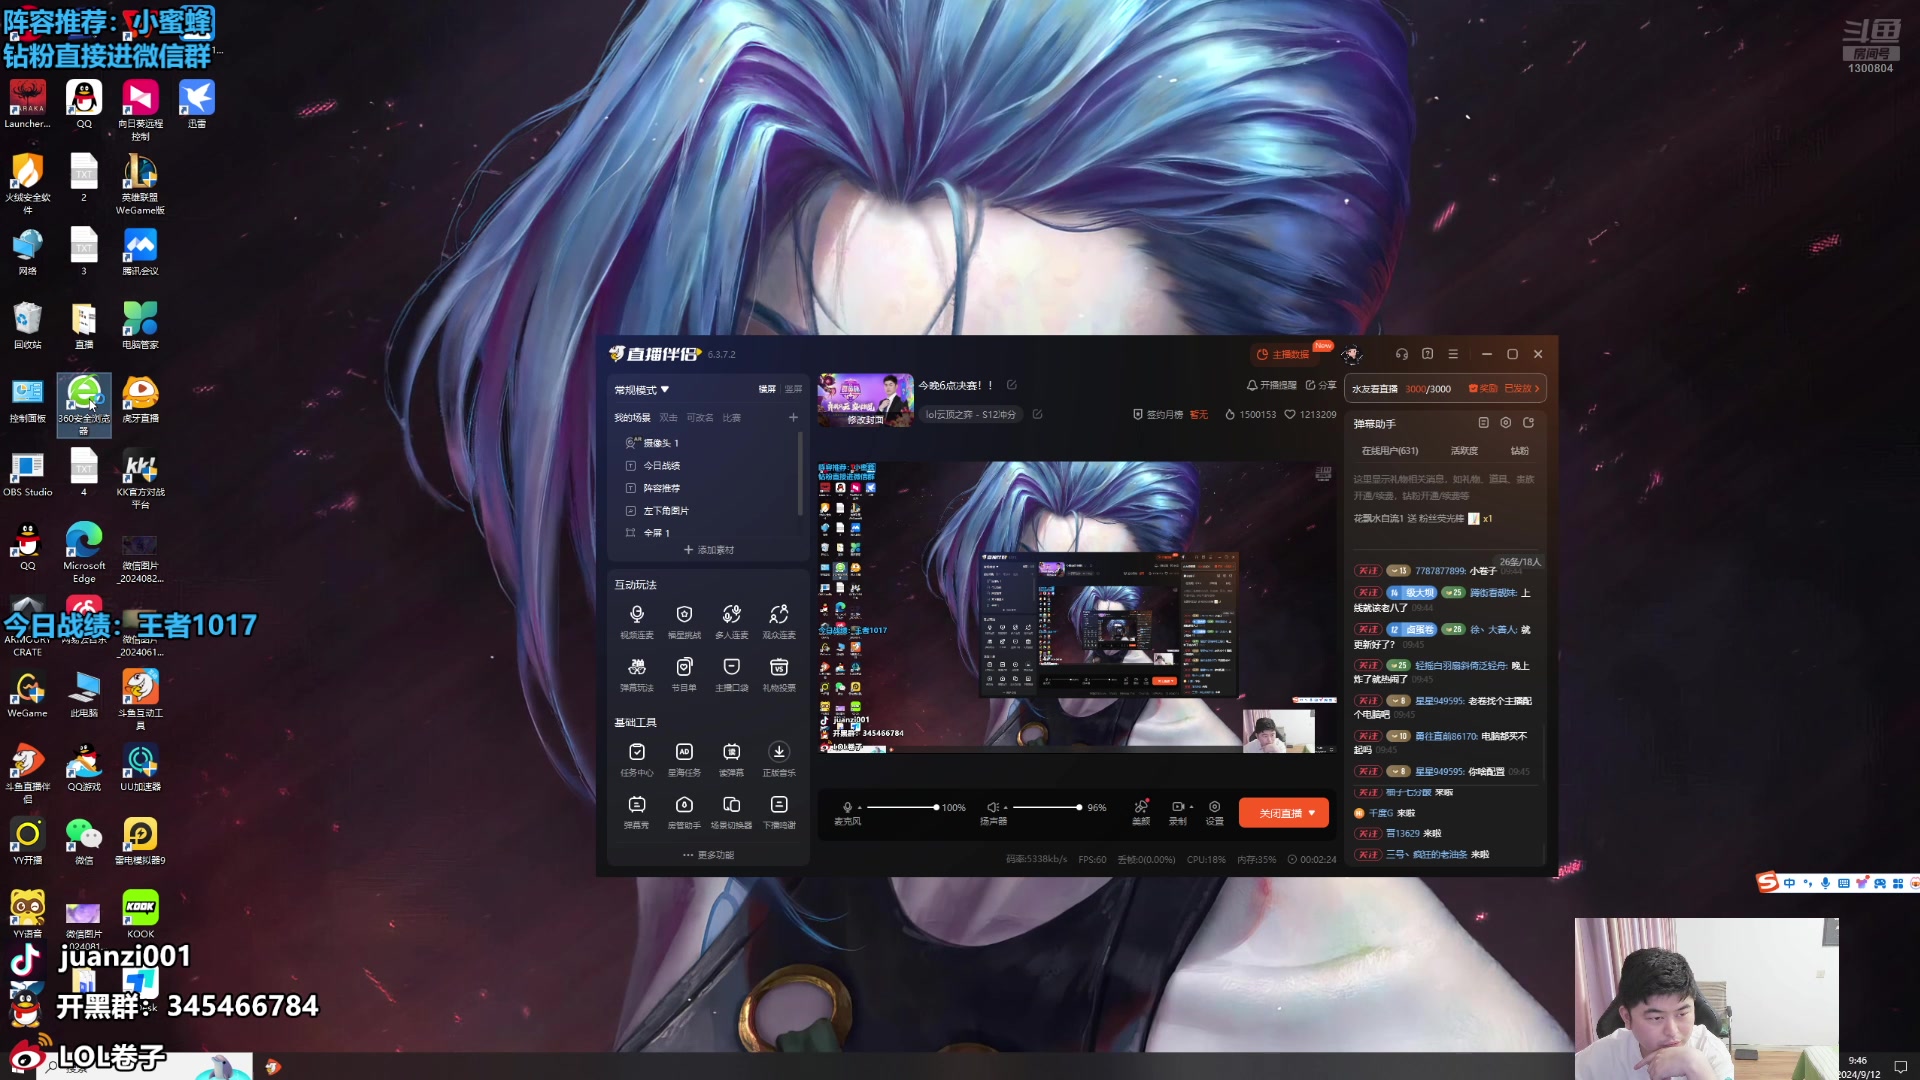This screenshot has width=1920, height=1080.
Task: Expand the 录制 recording options arrow
Action: [1191, 806]
